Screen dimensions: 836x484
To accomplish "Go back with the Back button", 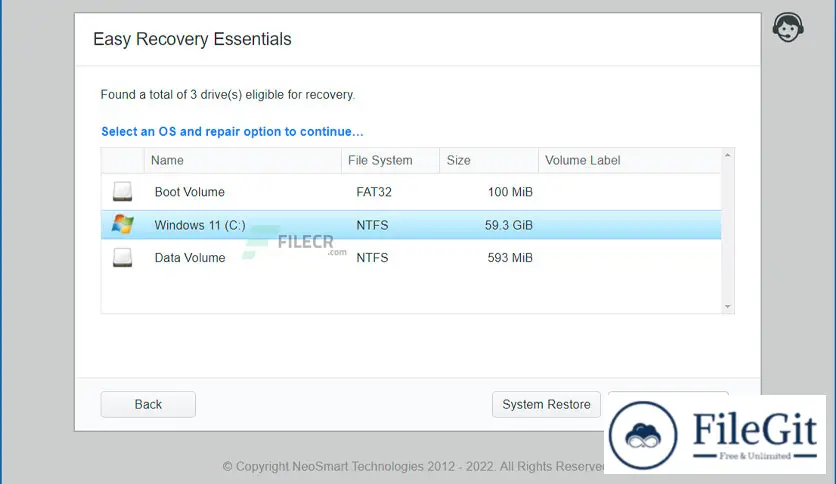I will [148, 405].
